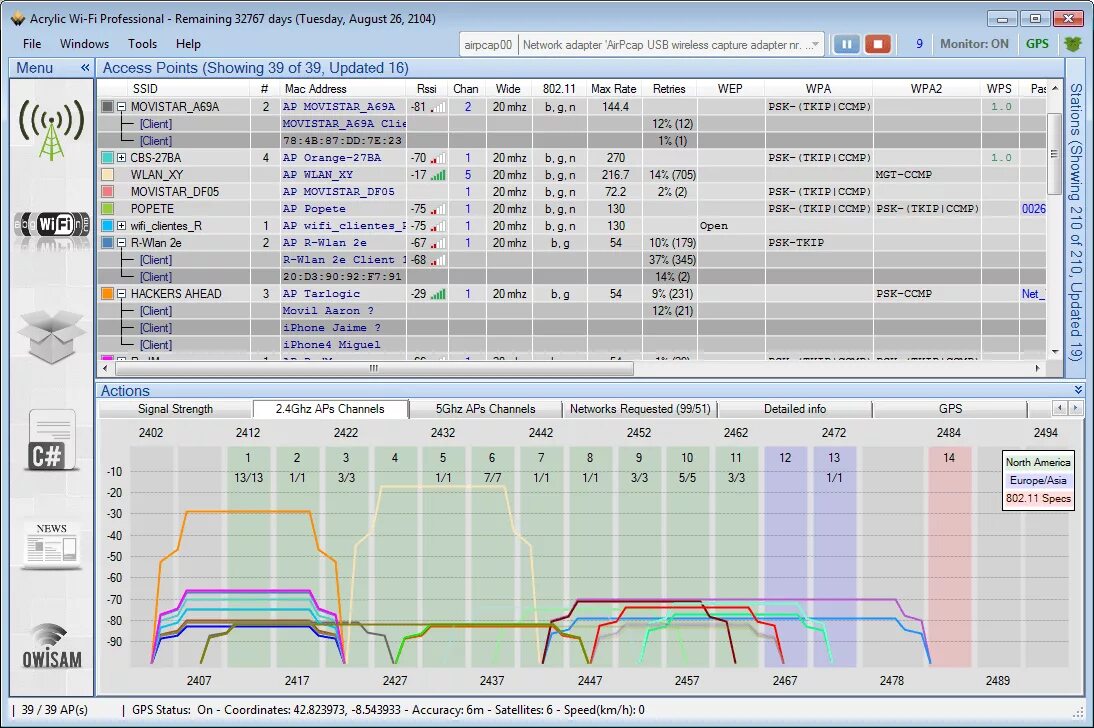The height and width of the screenshot is (728, 1094).
Task: Click the green bug icon at top right
Action: pyautogui.click(x=1072, y=44)
